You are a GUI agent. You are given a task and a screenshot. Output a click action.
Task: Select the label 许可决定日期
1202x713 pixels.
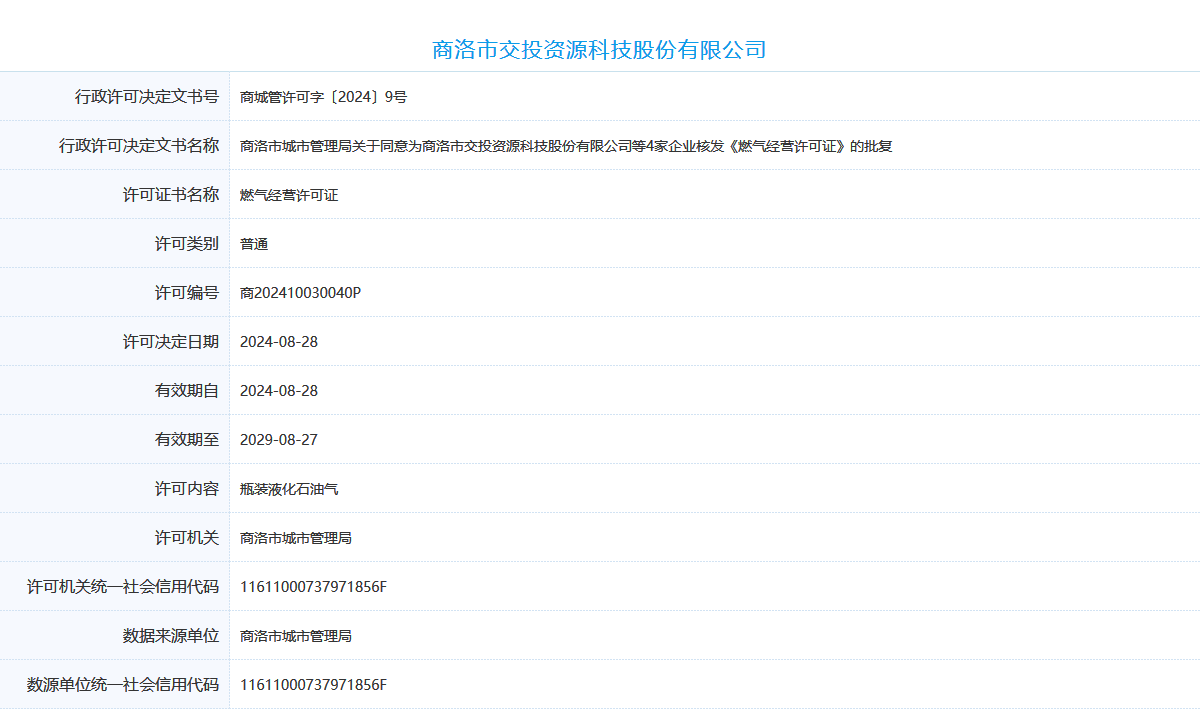tap(171, 342)
